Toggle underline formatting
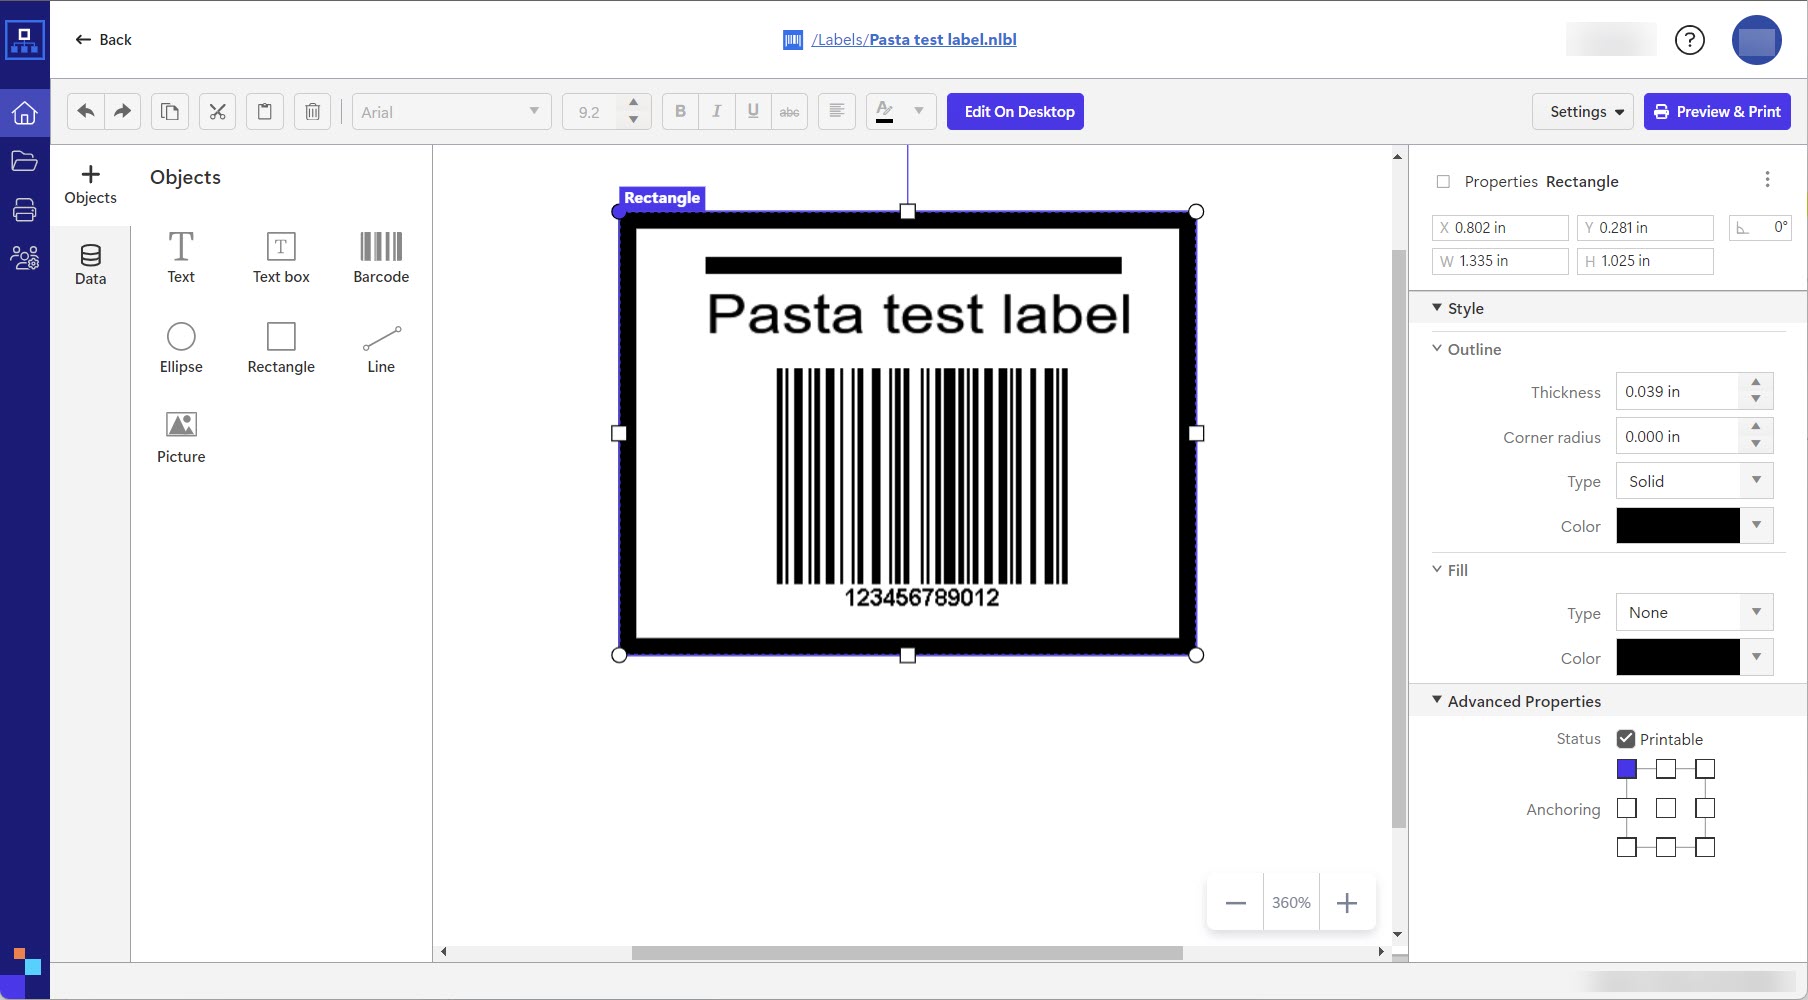This screenshot has width=1808, height=1000. tap(753, 112)
